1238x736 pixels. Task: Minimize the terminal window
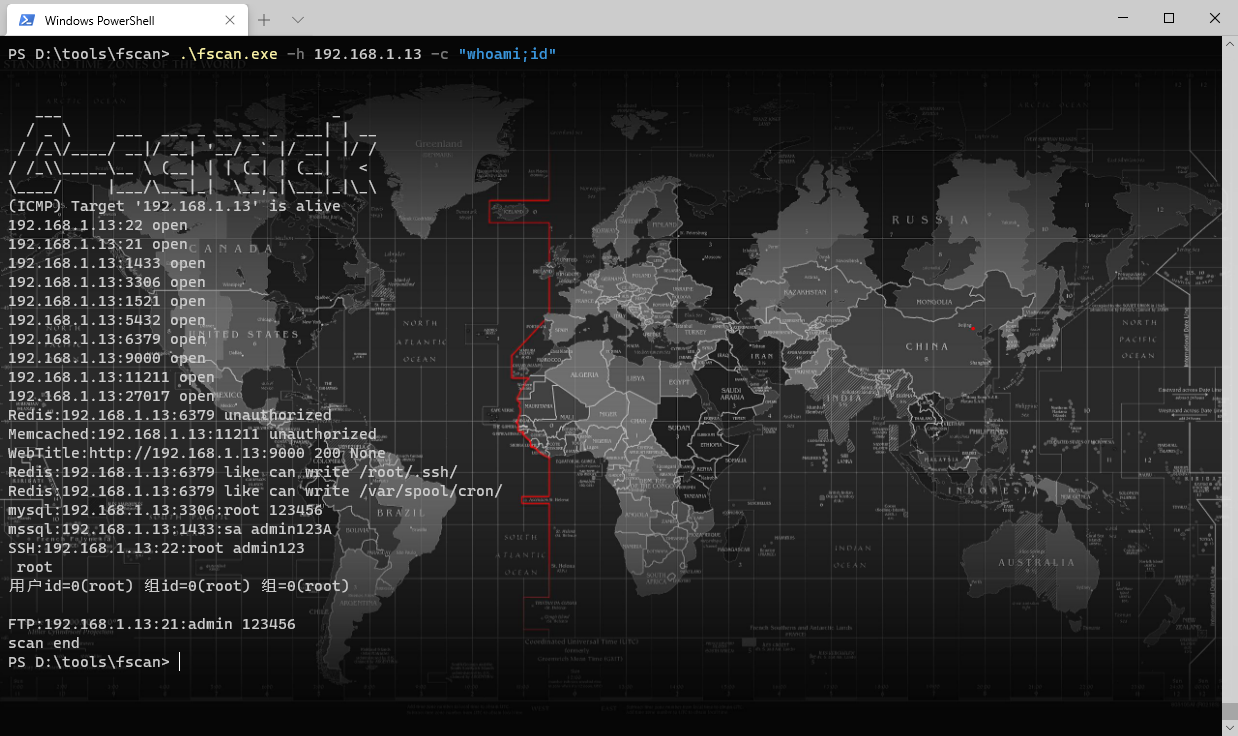1122,18
